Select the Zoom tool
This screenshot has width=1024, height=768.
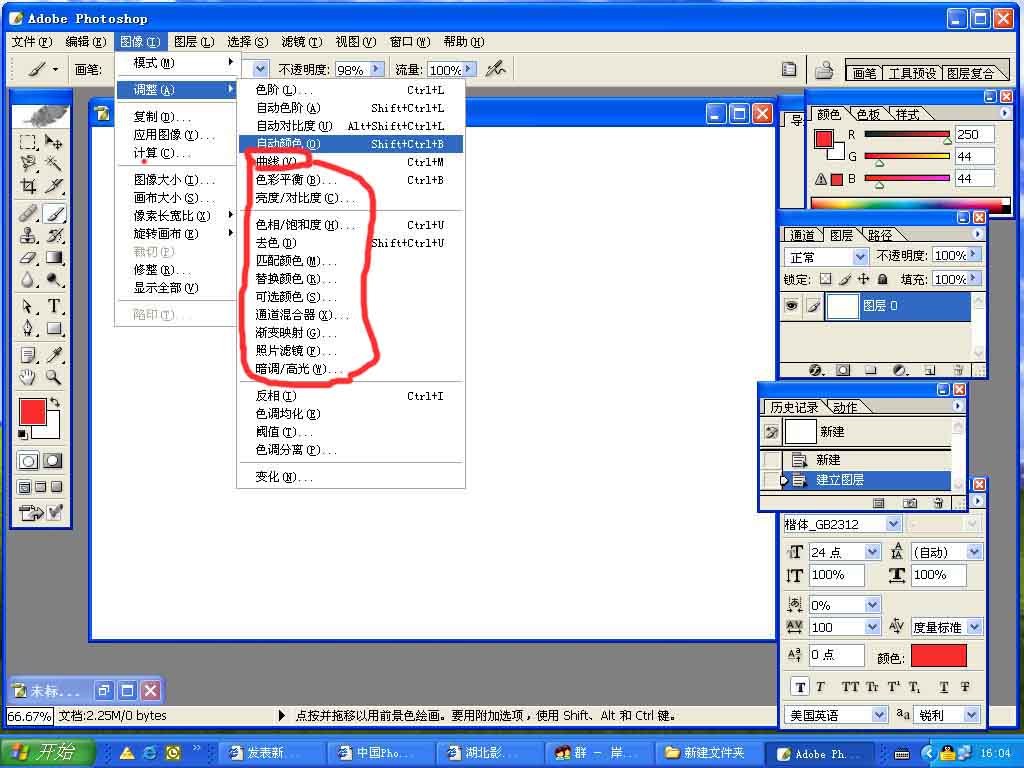[x=54, y=377]
